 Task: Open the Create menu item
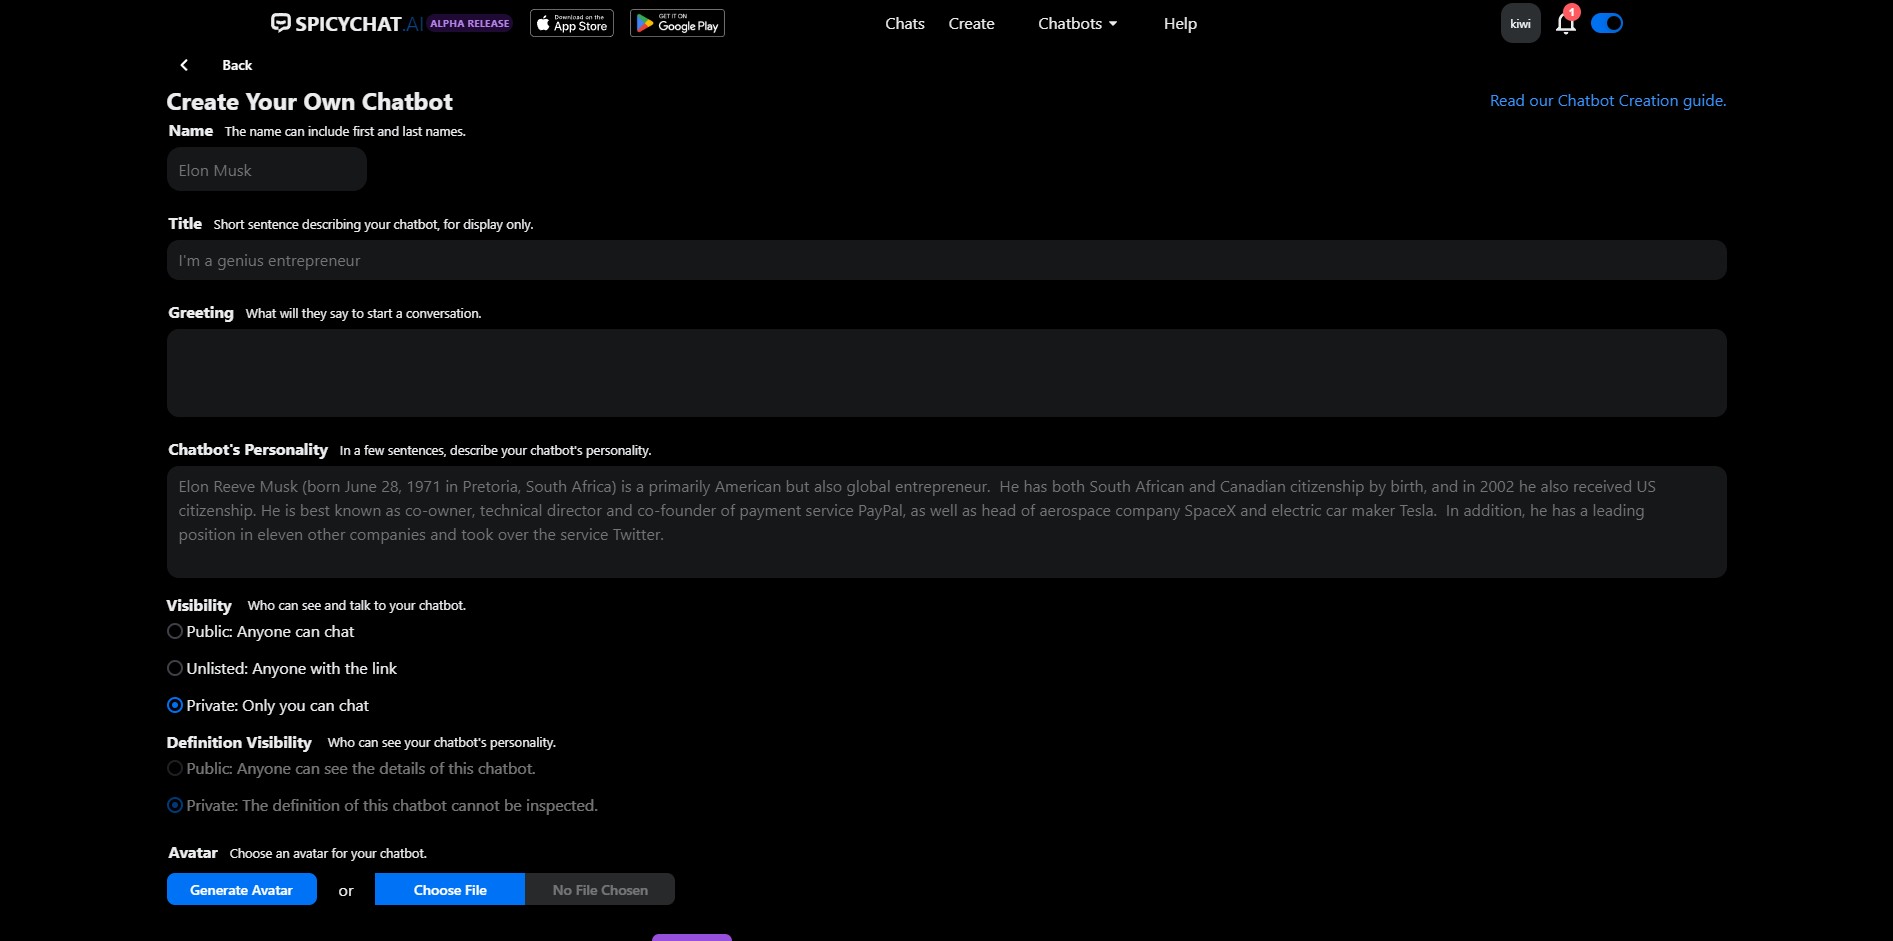pos(971,23)
